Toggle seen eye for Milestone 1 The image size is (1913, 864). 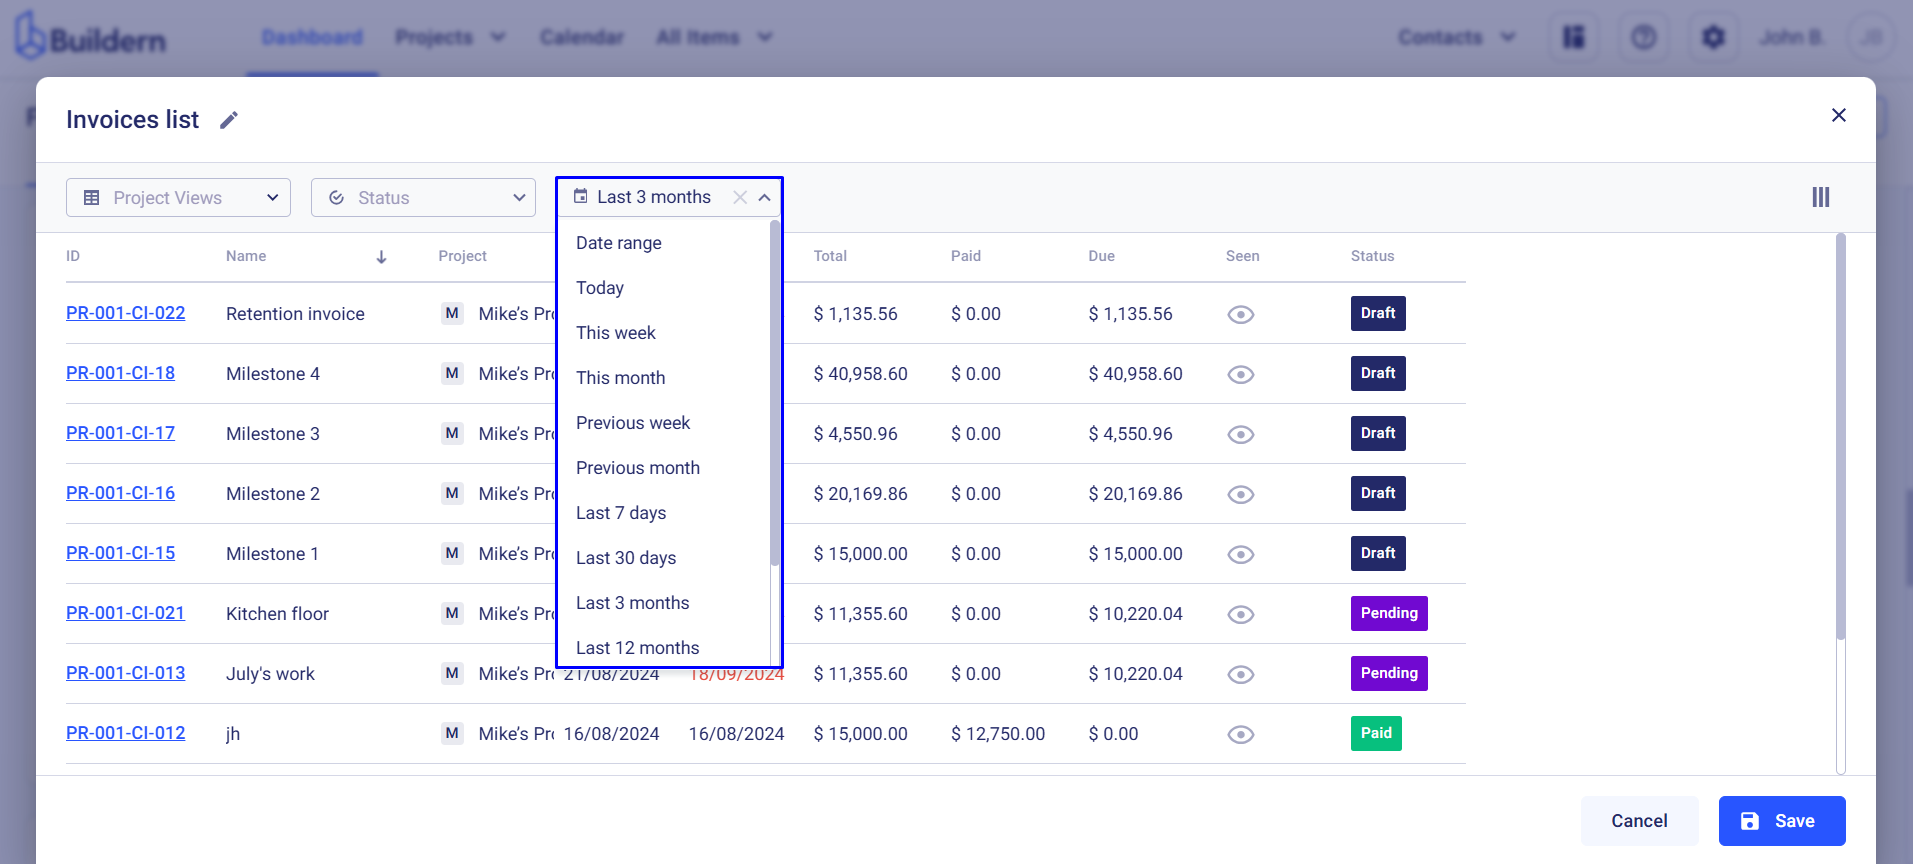(x=1241, y=554)
